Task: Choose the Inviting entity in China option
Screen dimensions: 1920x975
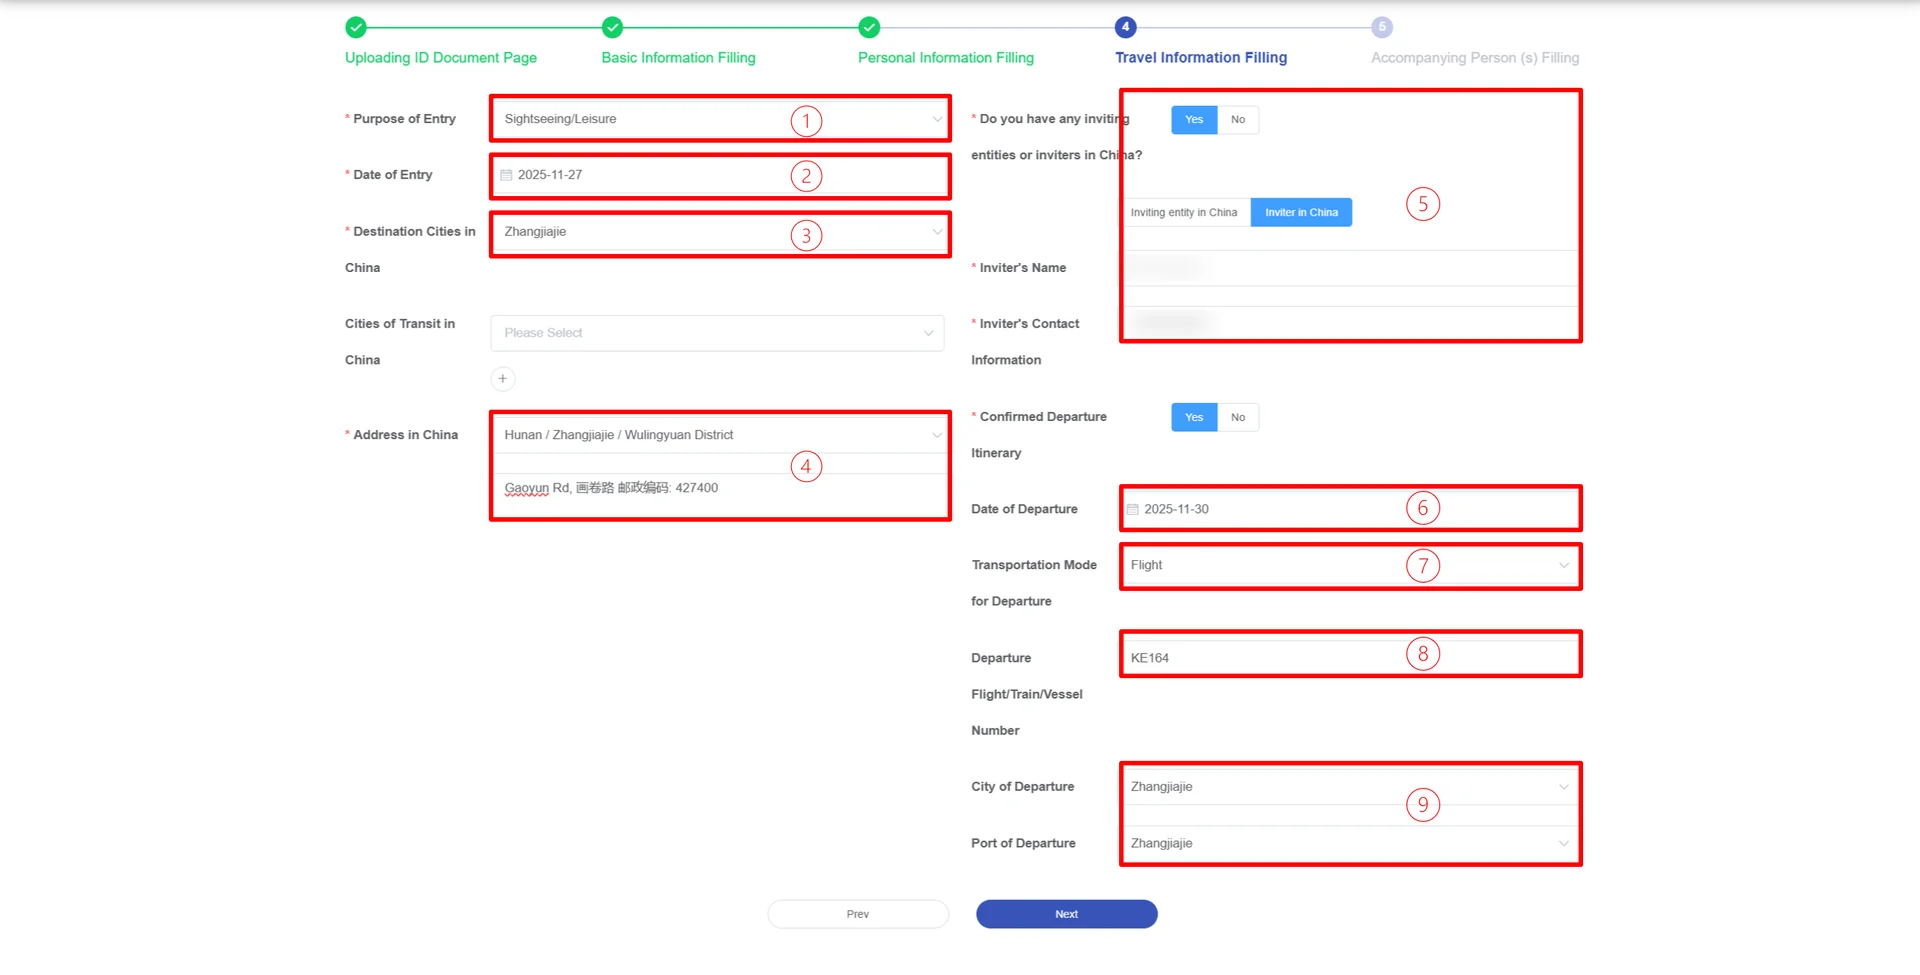Action: (1184, 213)
